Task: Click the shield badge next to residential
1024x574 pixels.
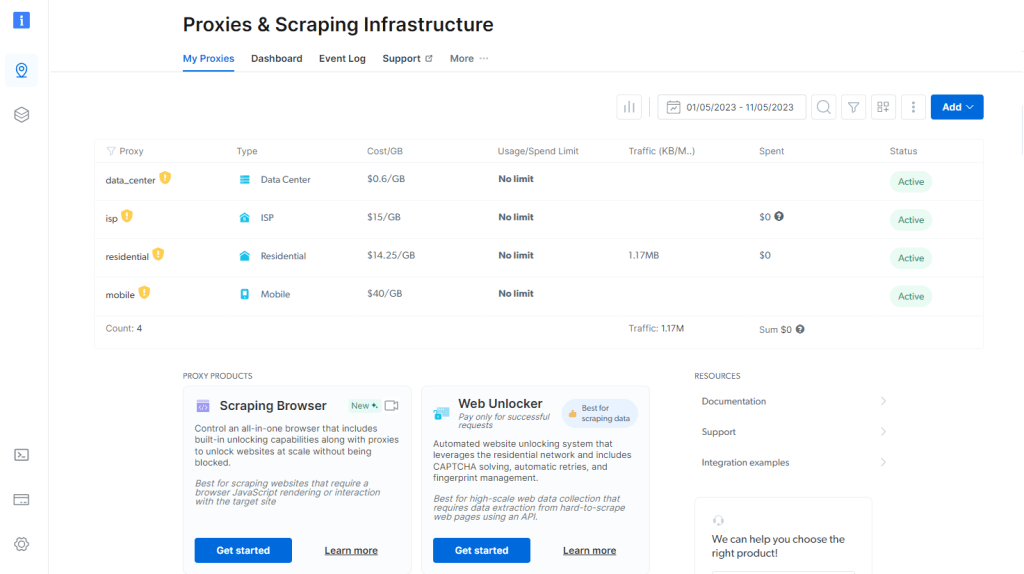Action: tap(158, 254)
